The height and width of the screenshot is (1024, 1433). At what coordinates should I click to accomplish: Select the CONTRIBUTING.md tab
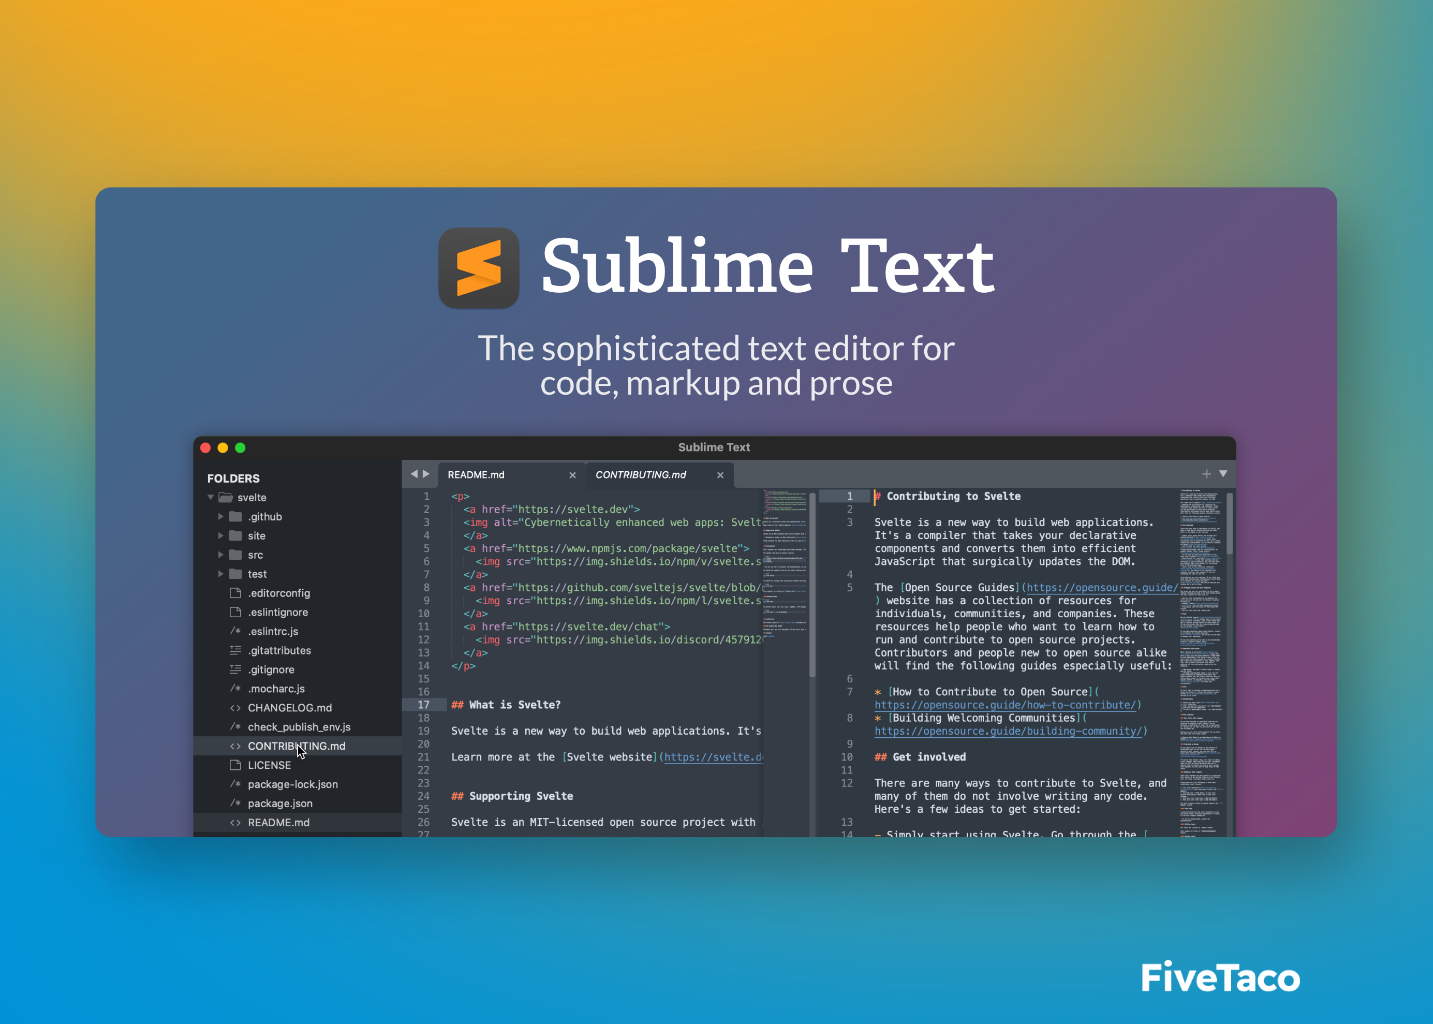pyautogui.click(x=641, y=474)
